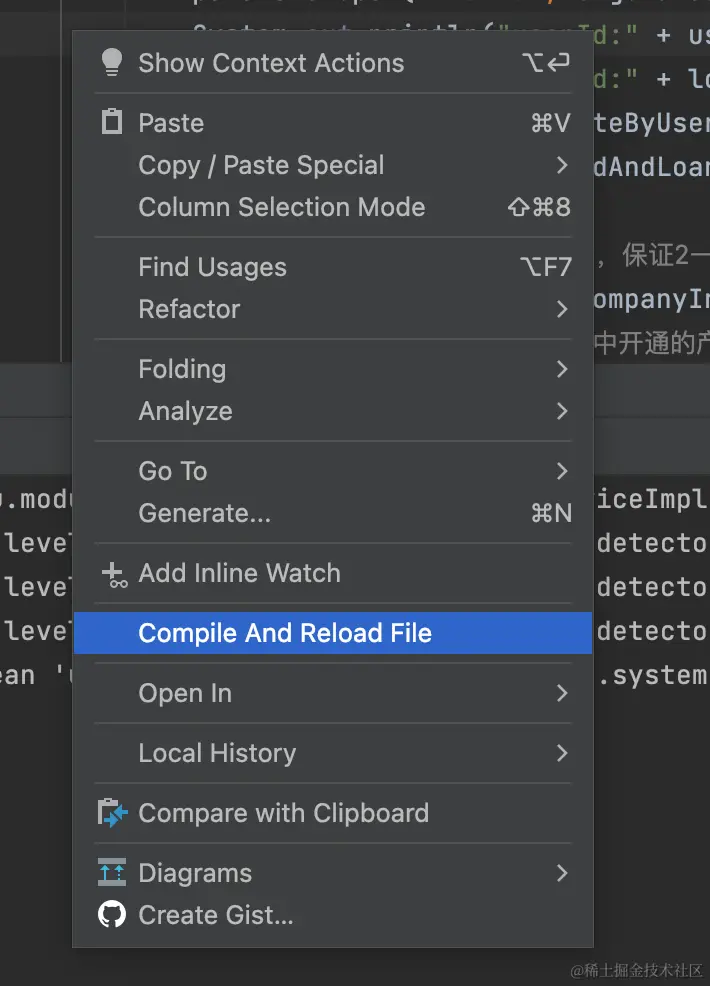
Task: Click the Create Gist... label
Action: pos(216,915)
